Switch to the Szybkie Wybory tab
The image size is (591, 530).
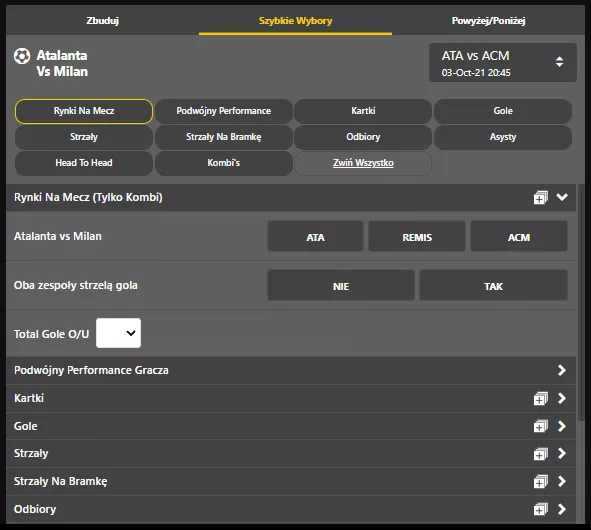pos(296,20)
